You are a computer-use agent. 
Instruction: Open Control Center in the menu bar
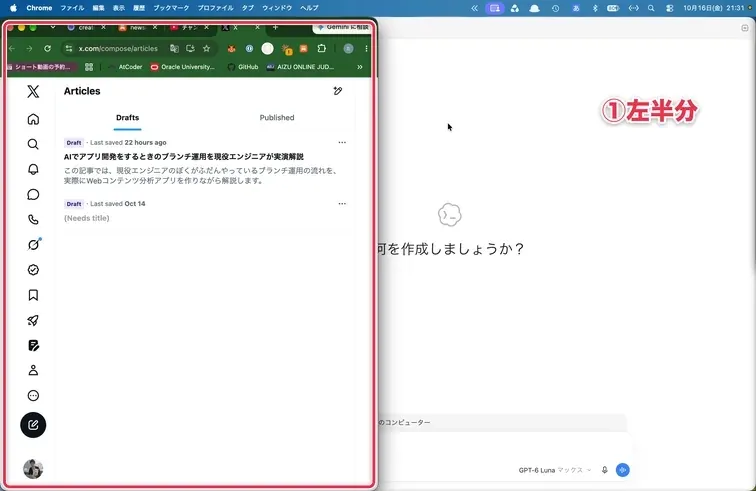(670, 8)
